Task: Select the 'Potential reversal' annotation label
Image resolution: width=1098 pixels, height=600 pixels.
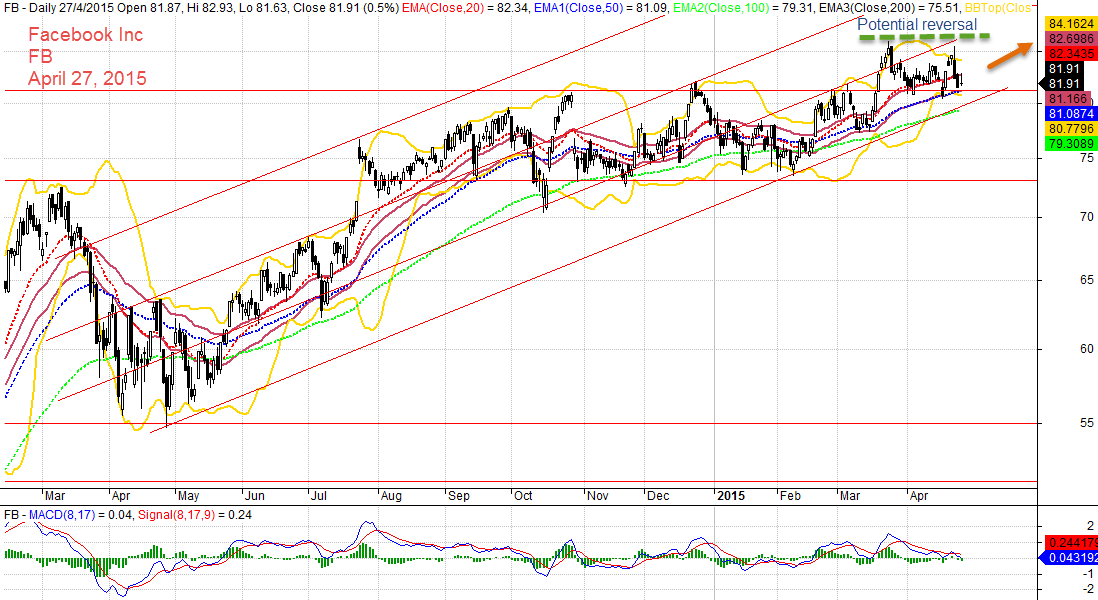Action: click(x=917, y=25)
